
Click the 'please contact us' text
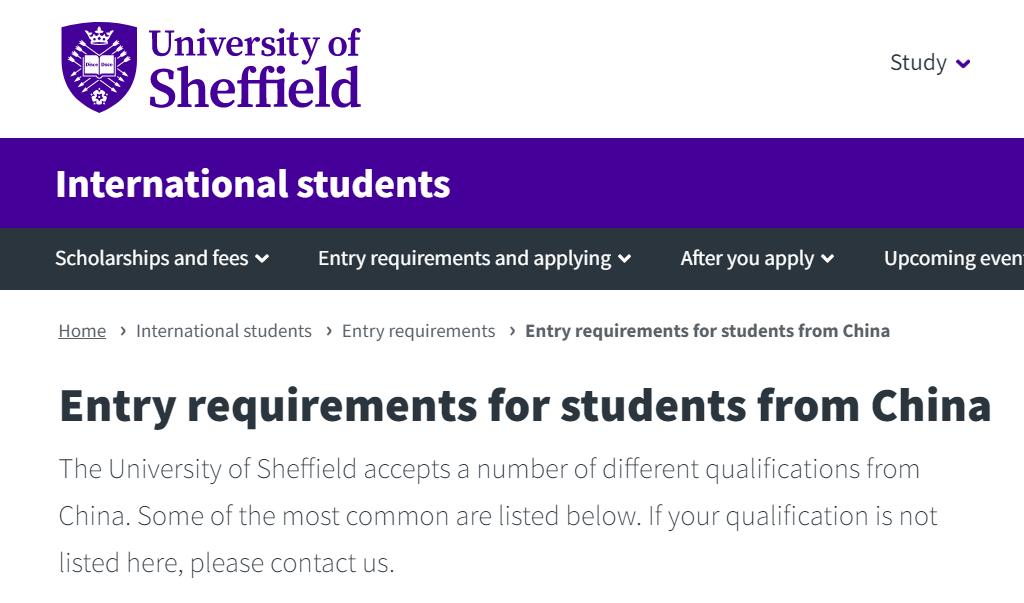click(x=290, y=563)
